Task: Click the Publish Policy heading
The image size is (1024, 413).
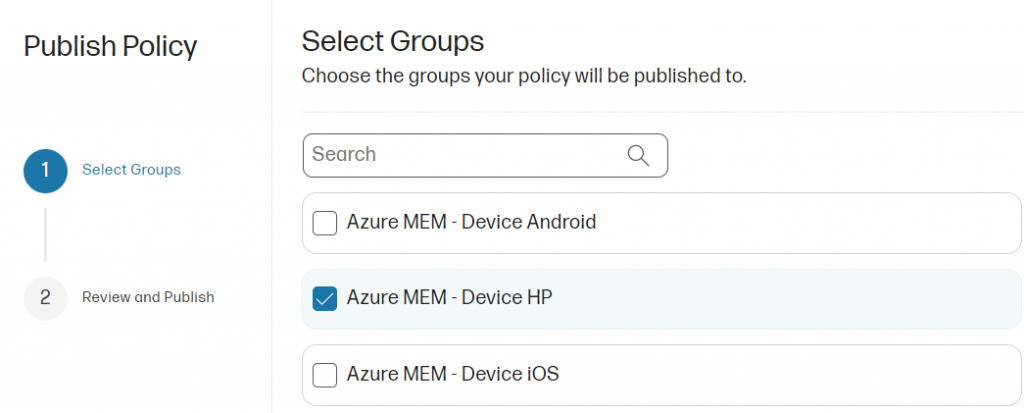Action: click(110, 47)
